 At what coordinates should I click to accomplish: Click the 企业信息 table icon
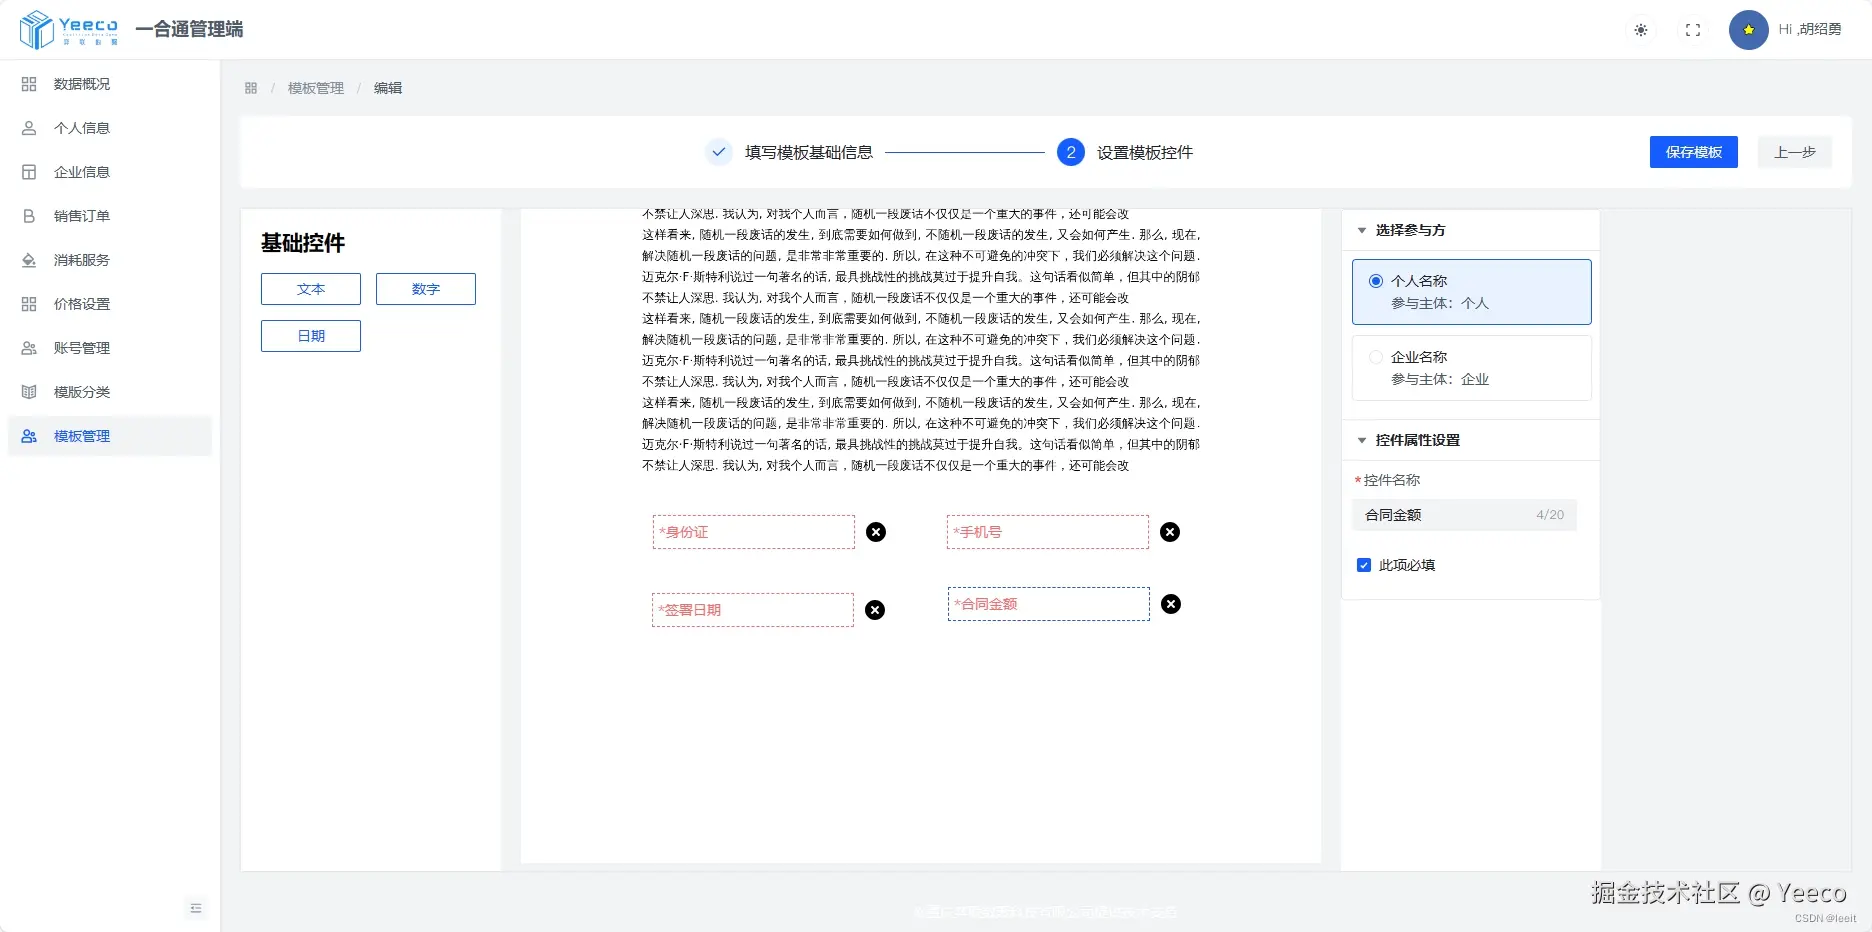pos(29,172)
